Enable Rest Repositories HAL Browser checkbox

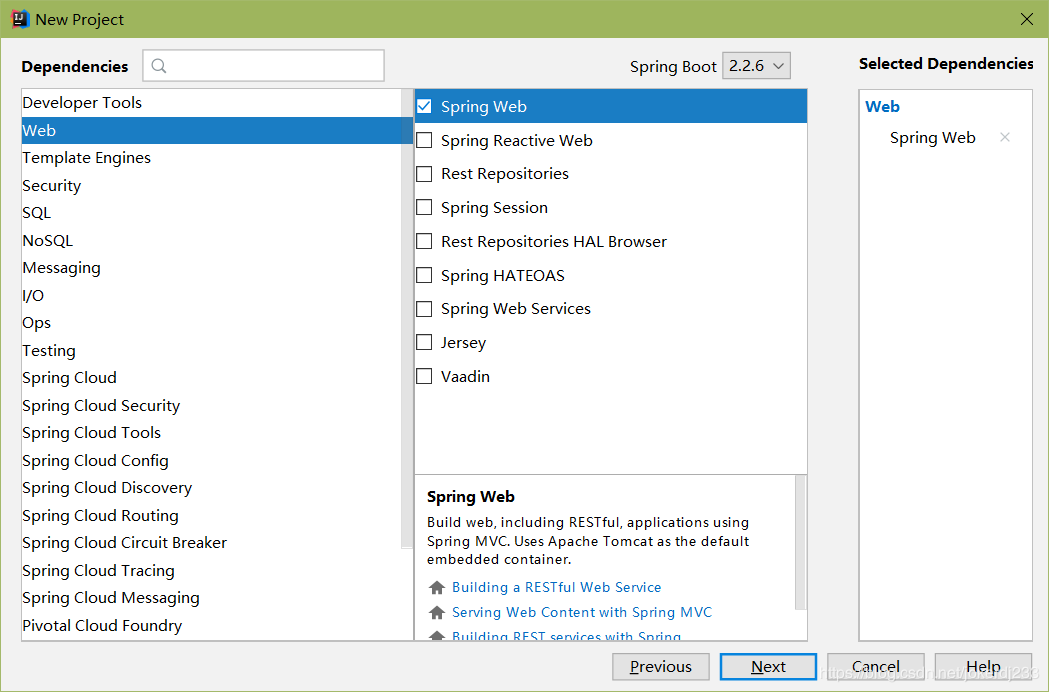pos(424,241)
